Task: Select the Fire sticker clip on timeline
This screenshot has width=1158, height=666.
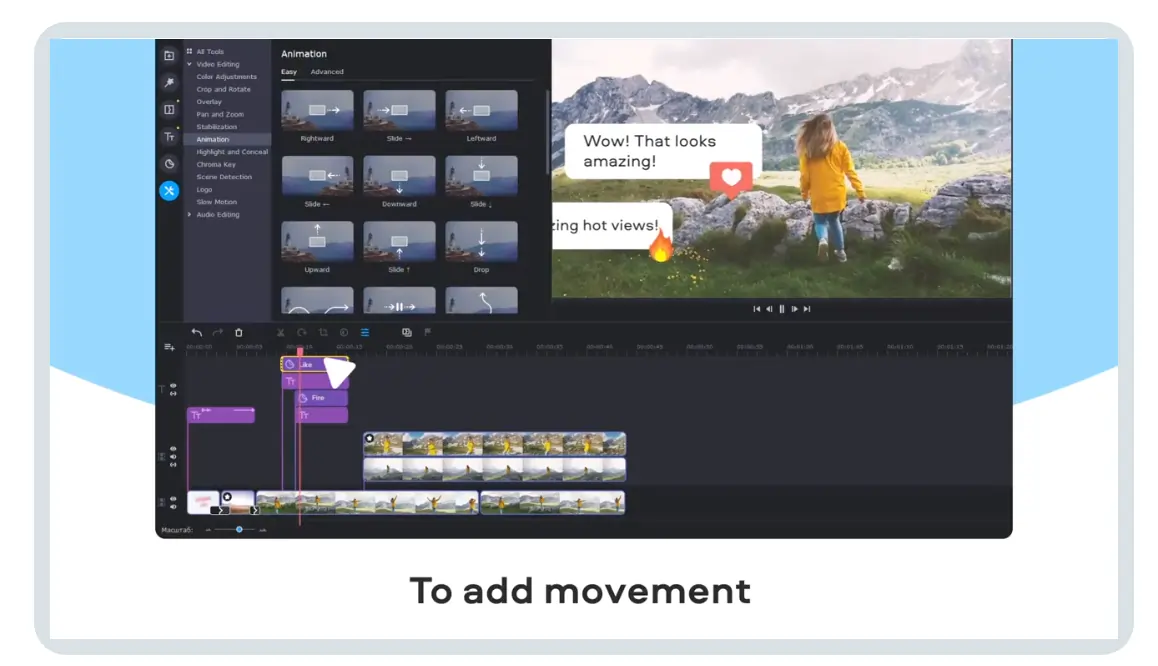Action: coord(322,398)
